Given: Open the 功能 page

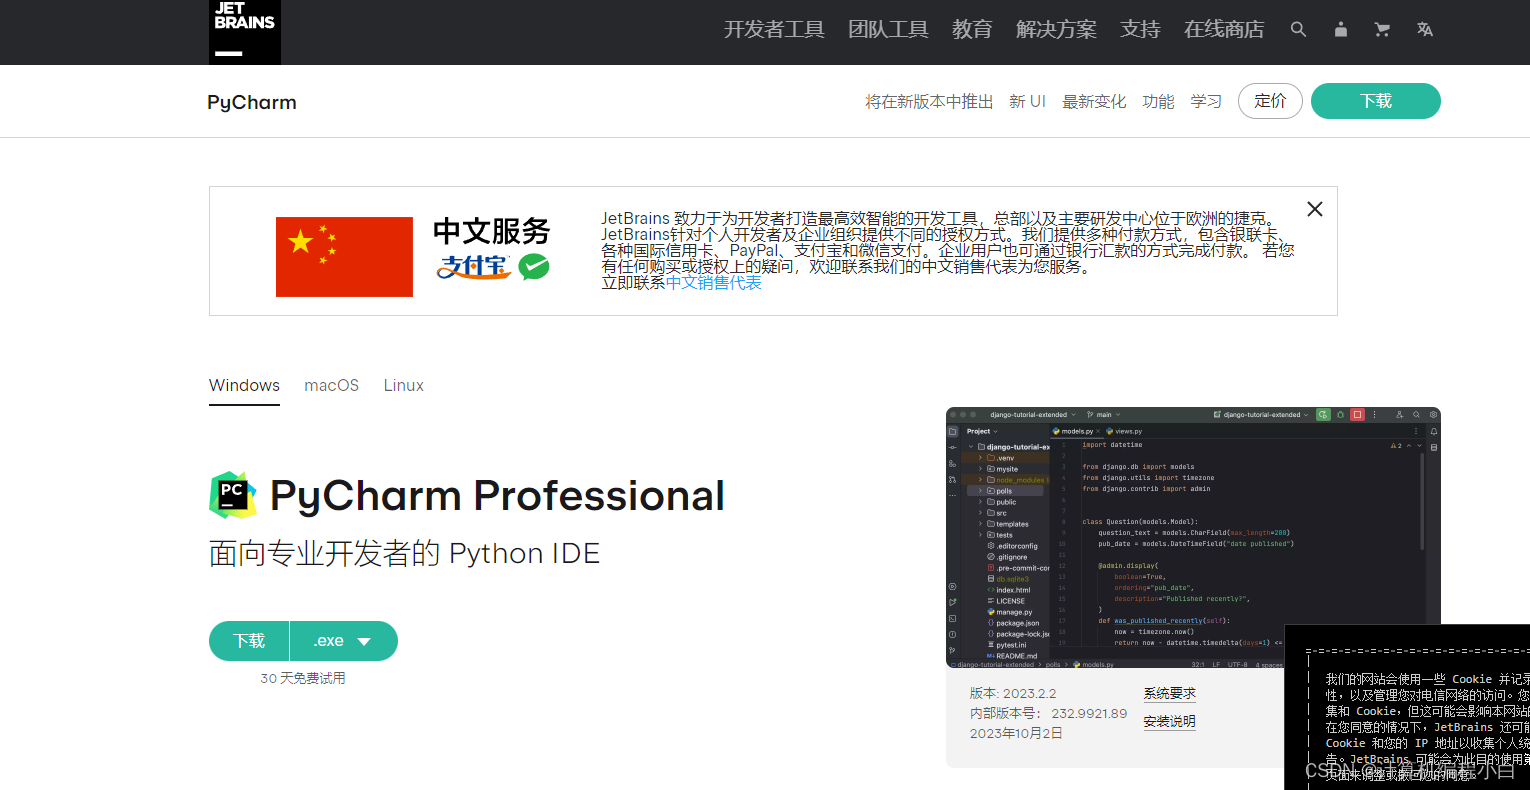Looking at the screenshot, I should [1158, 102].
